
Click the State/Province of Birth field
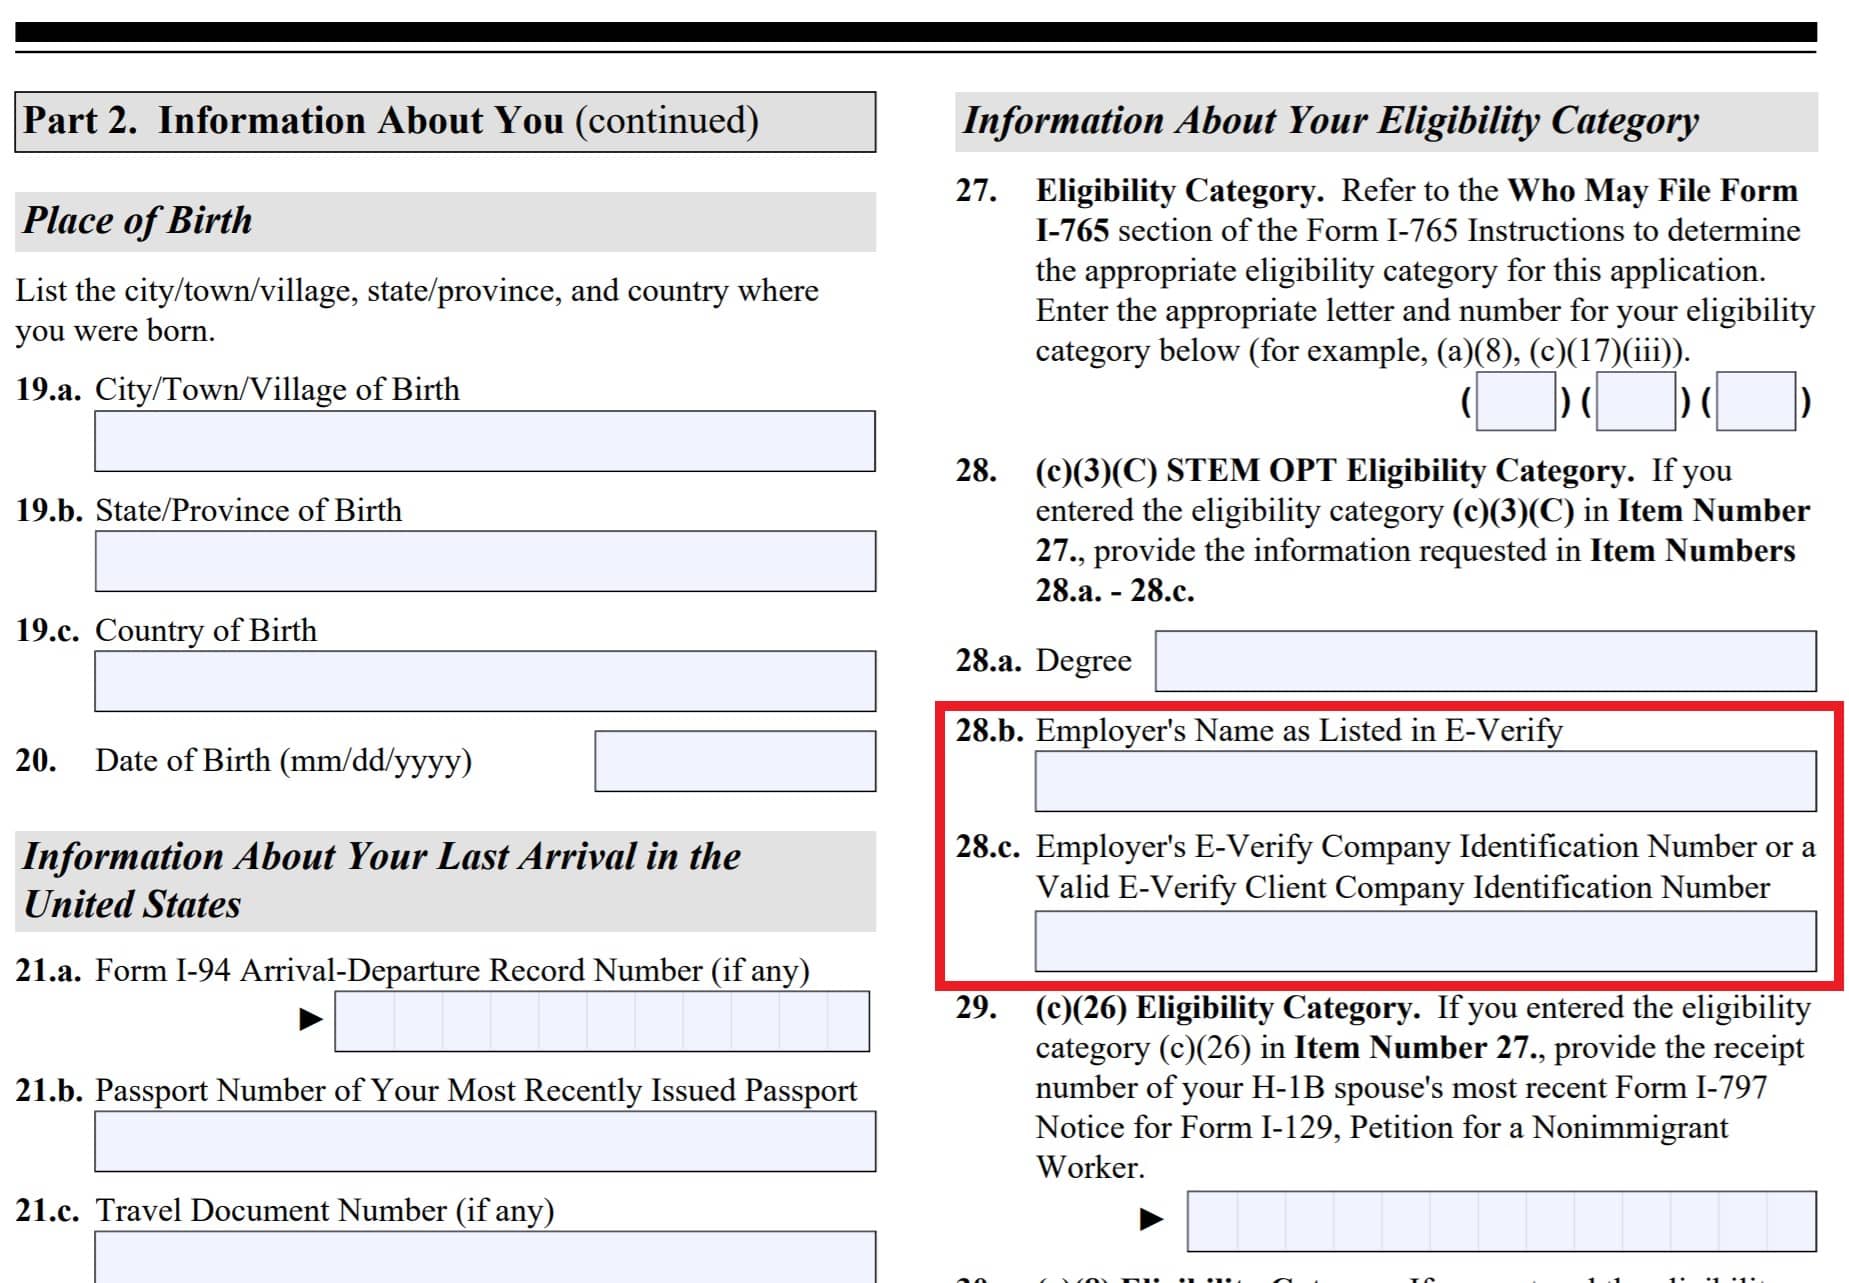click(485, 561)
